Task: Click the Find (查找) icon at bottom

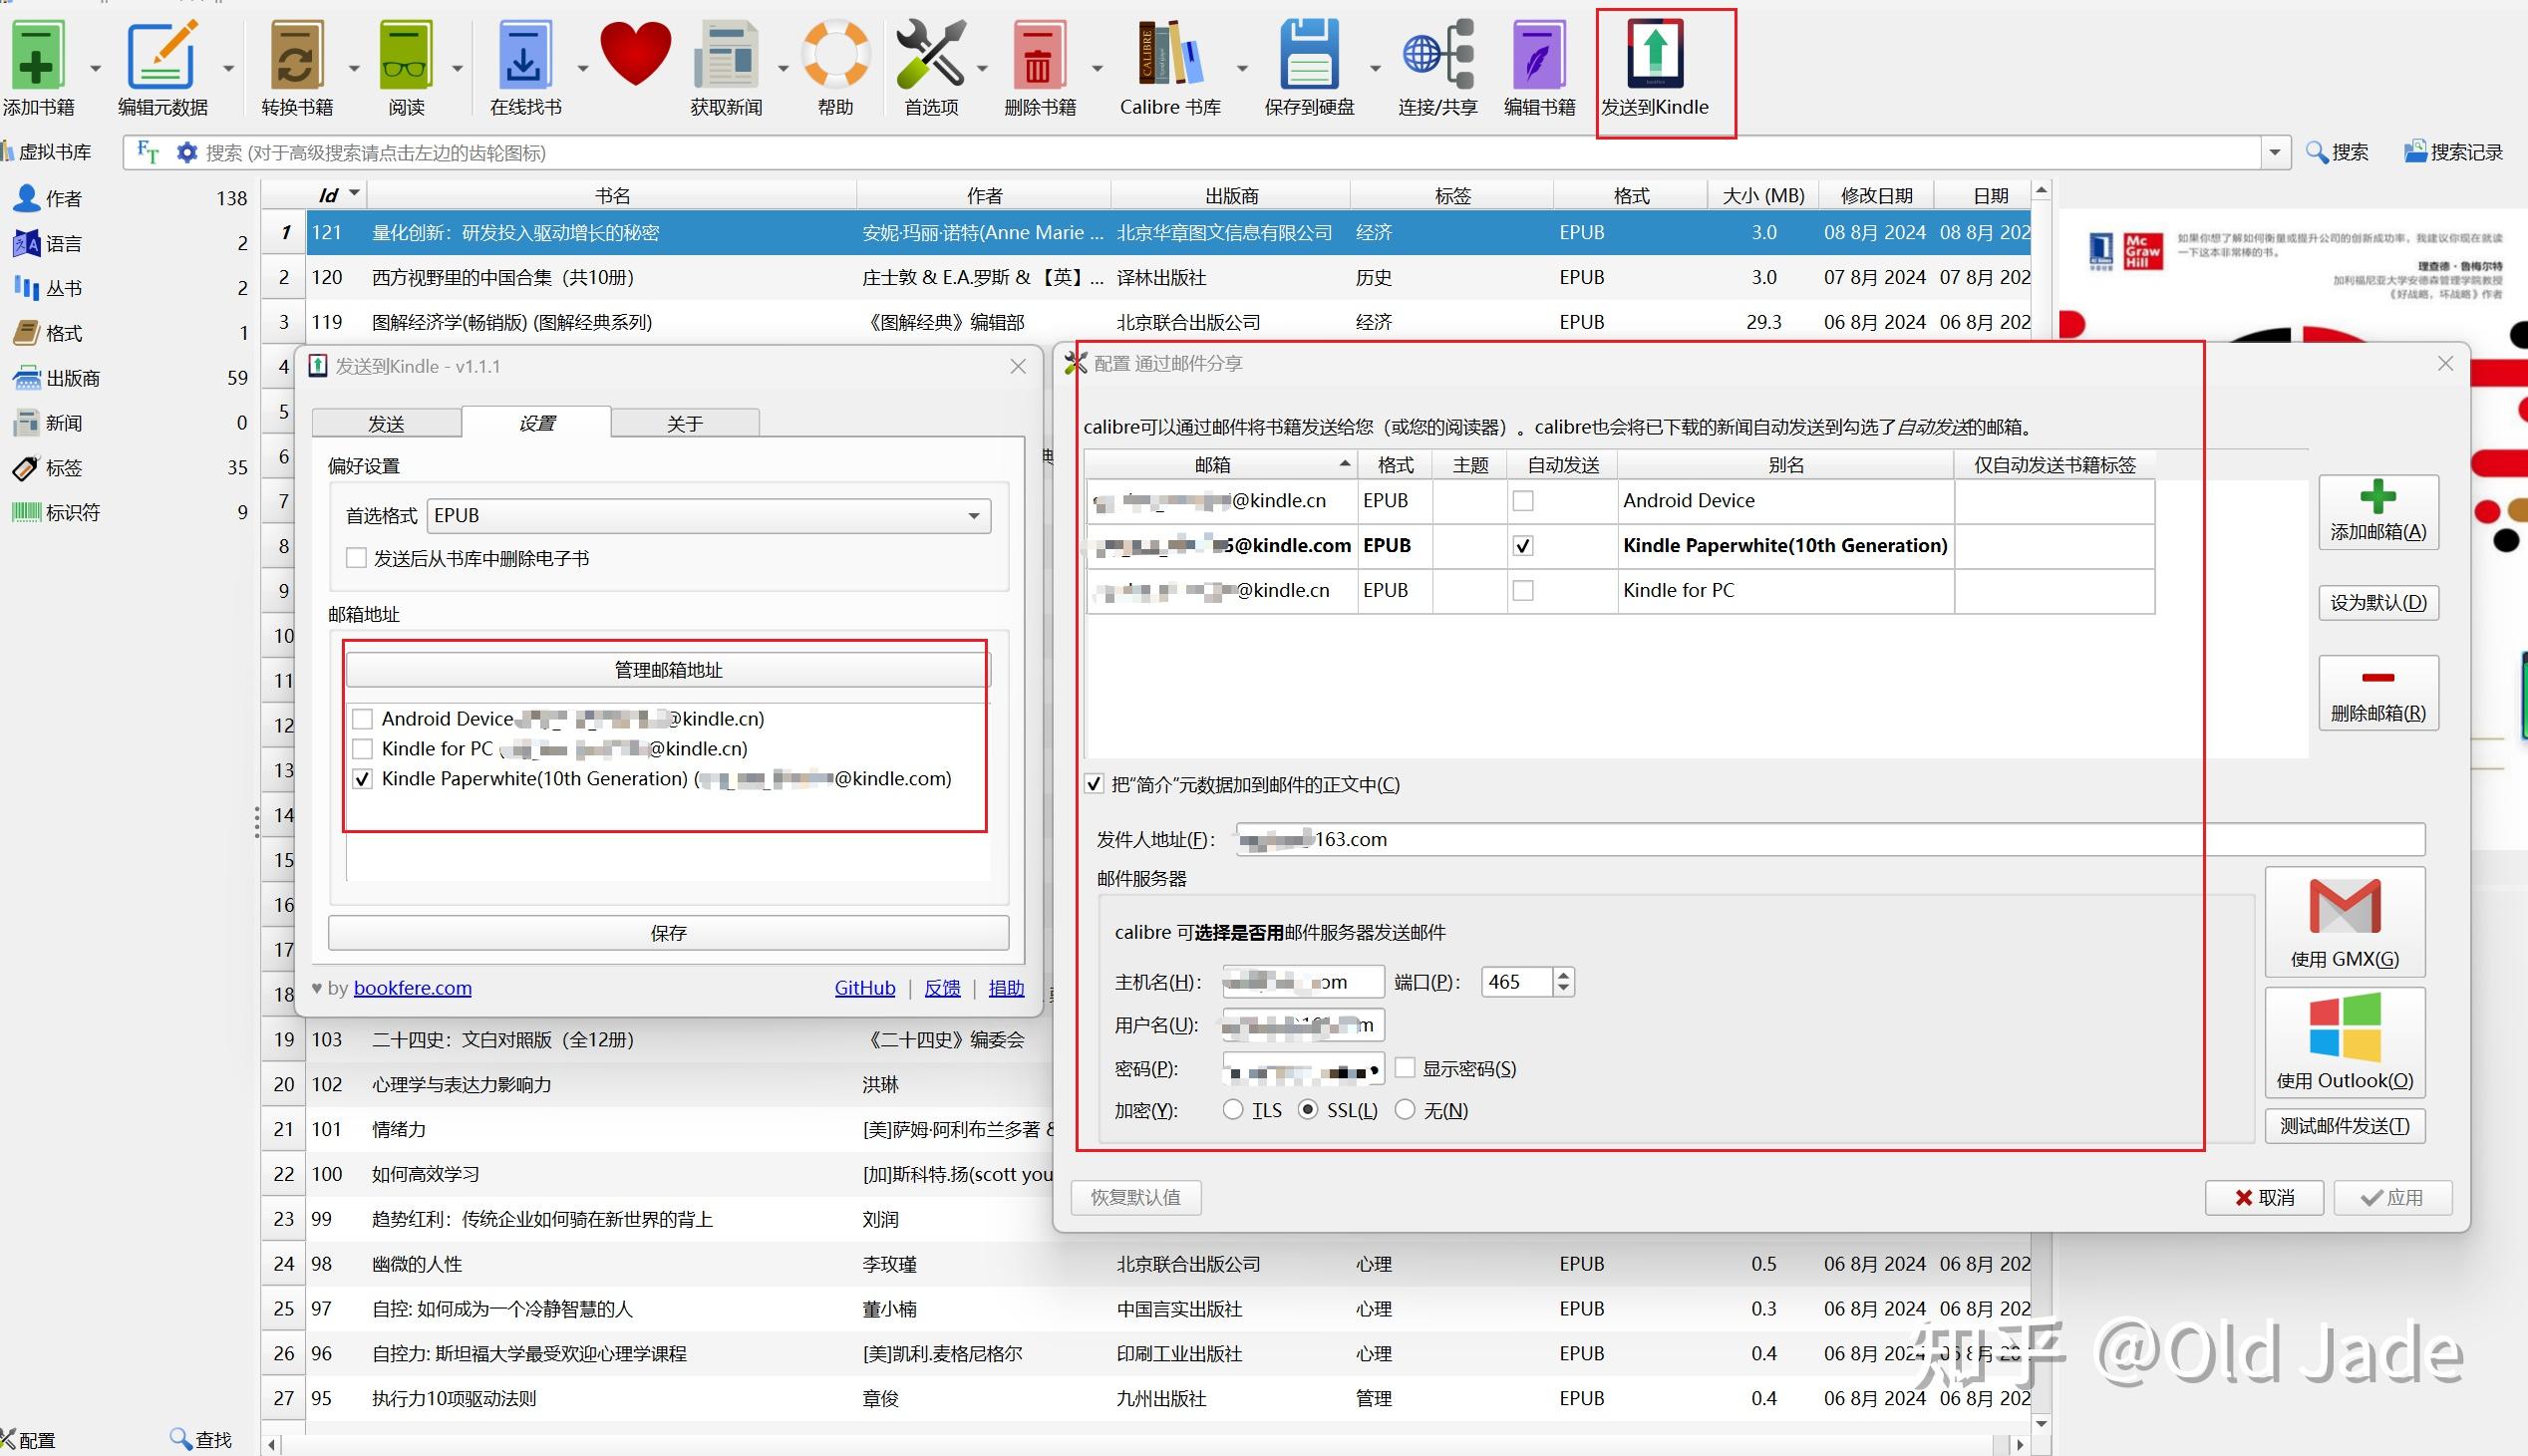Action: (x=200, y=1439)
